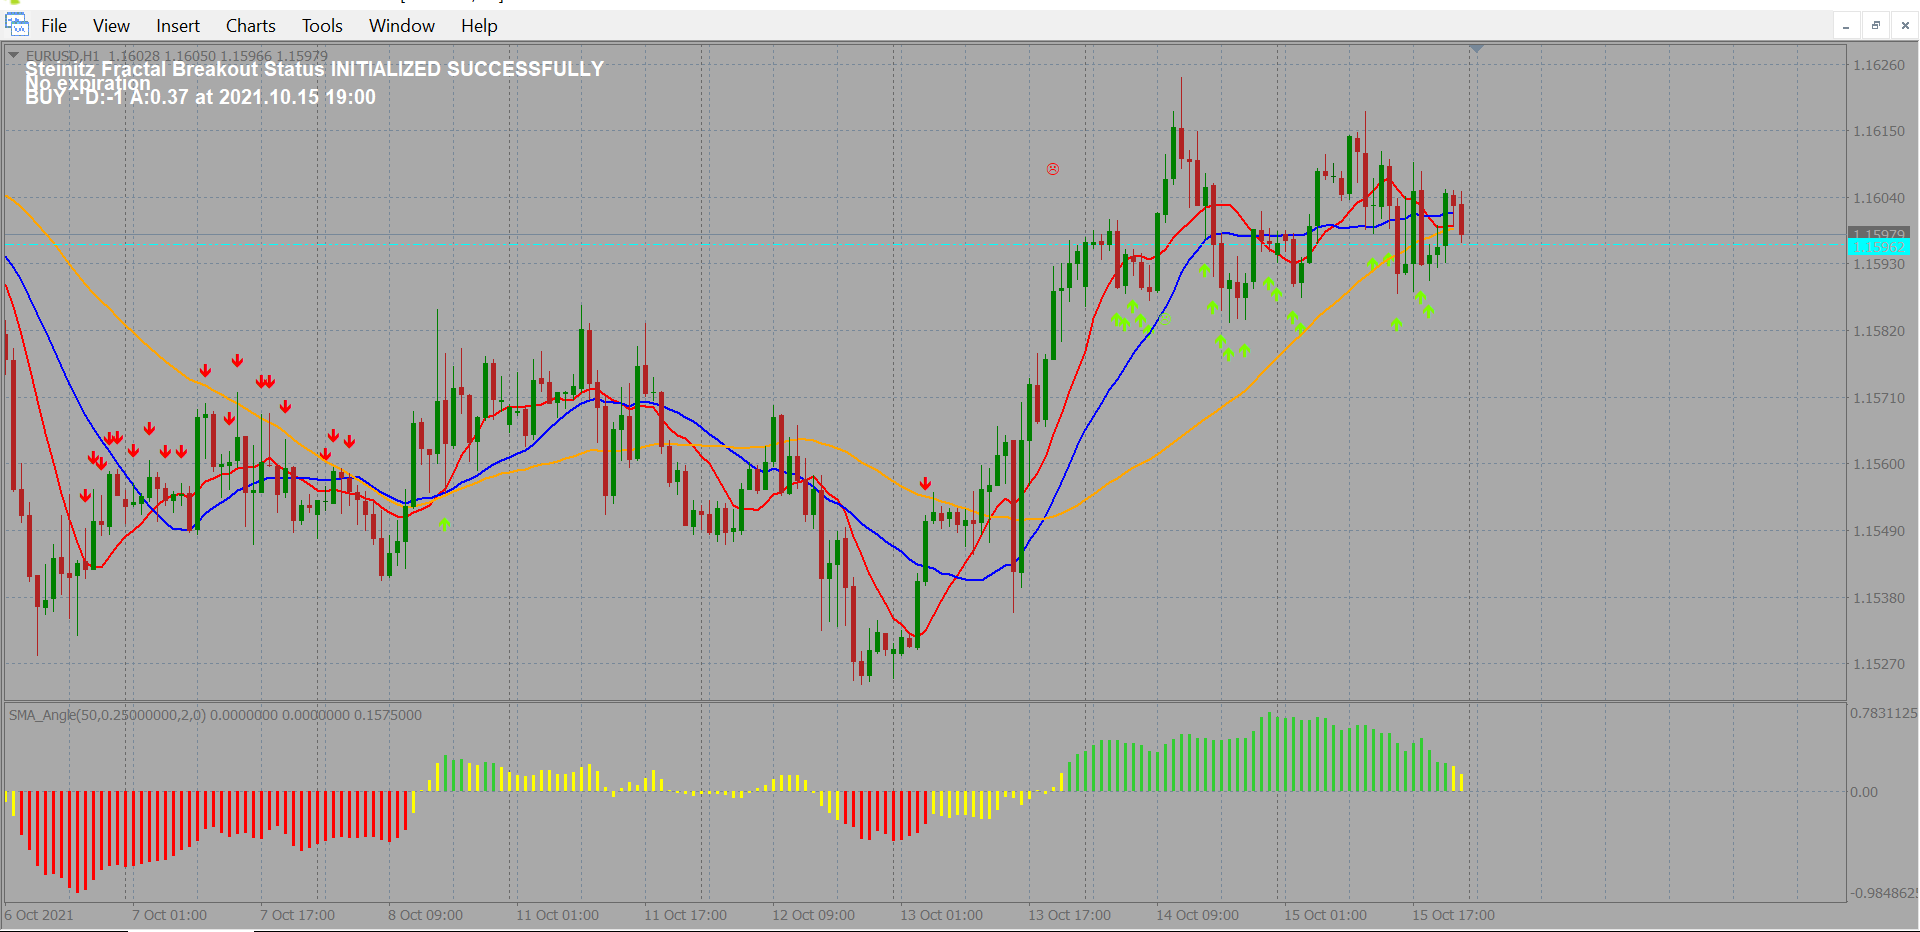Click the MetaTrader chart icon beside File
Viewport: 1920px width, 932px height.
pos(17,25)
